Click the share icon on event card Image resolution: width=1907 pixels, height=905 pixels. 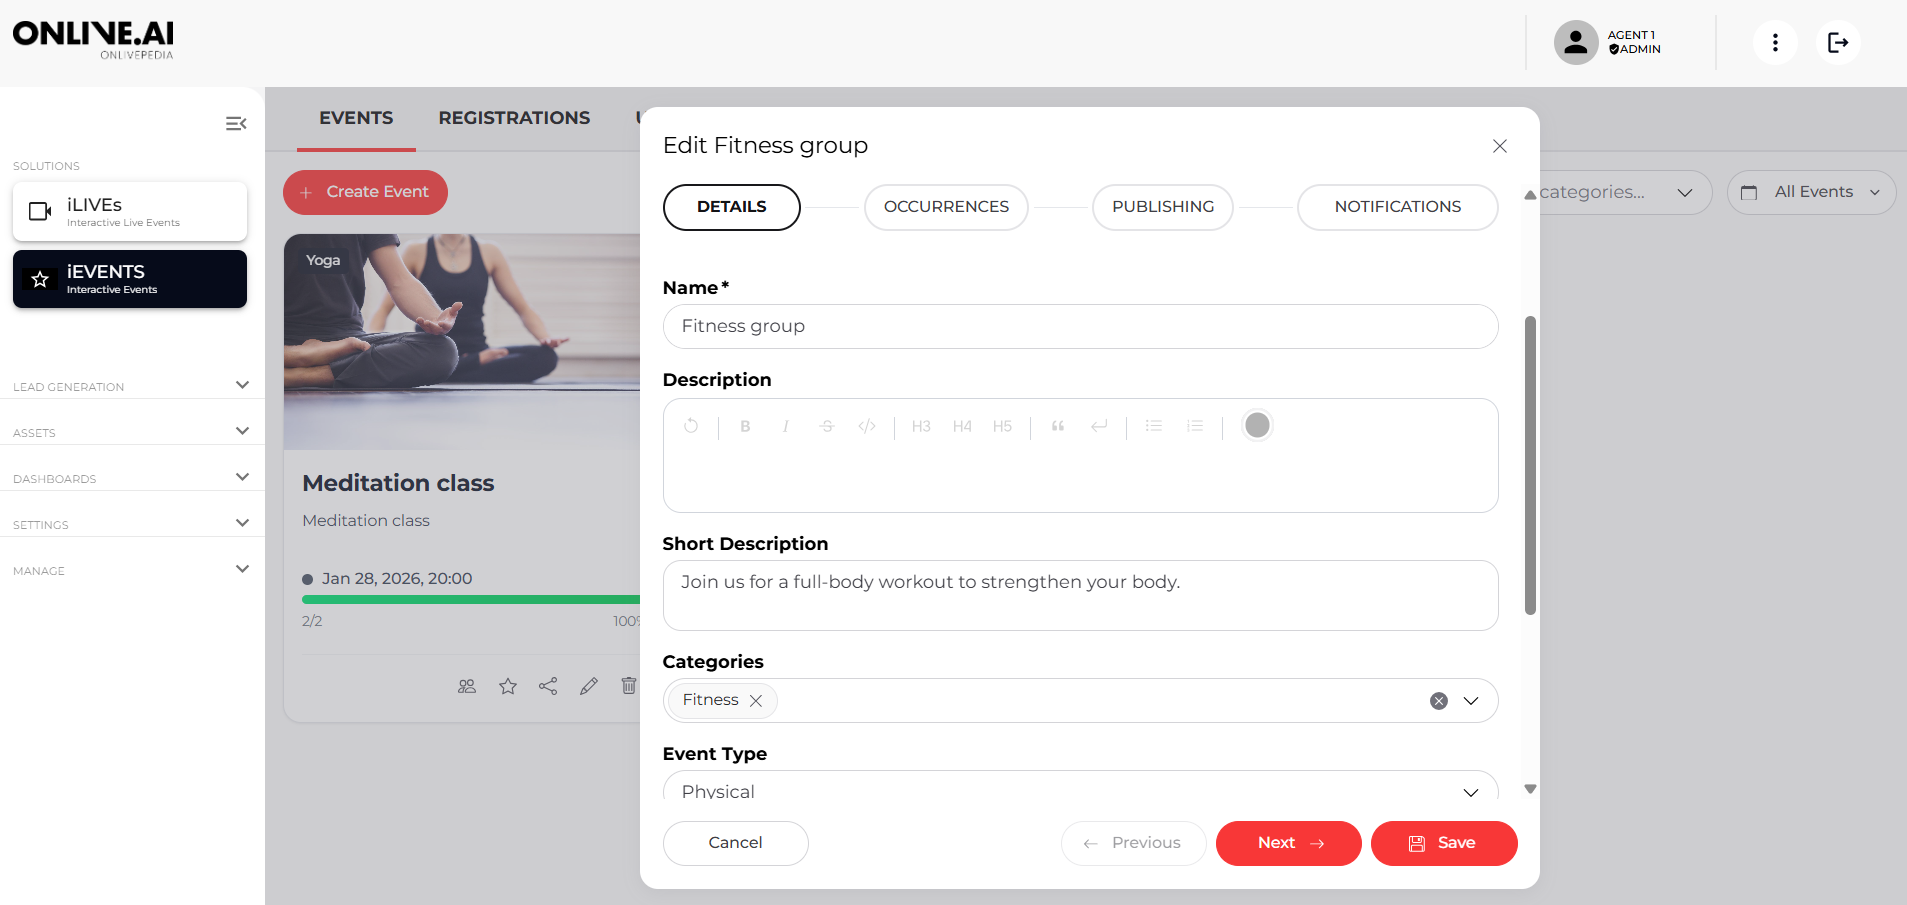click(x=548, y=686)
